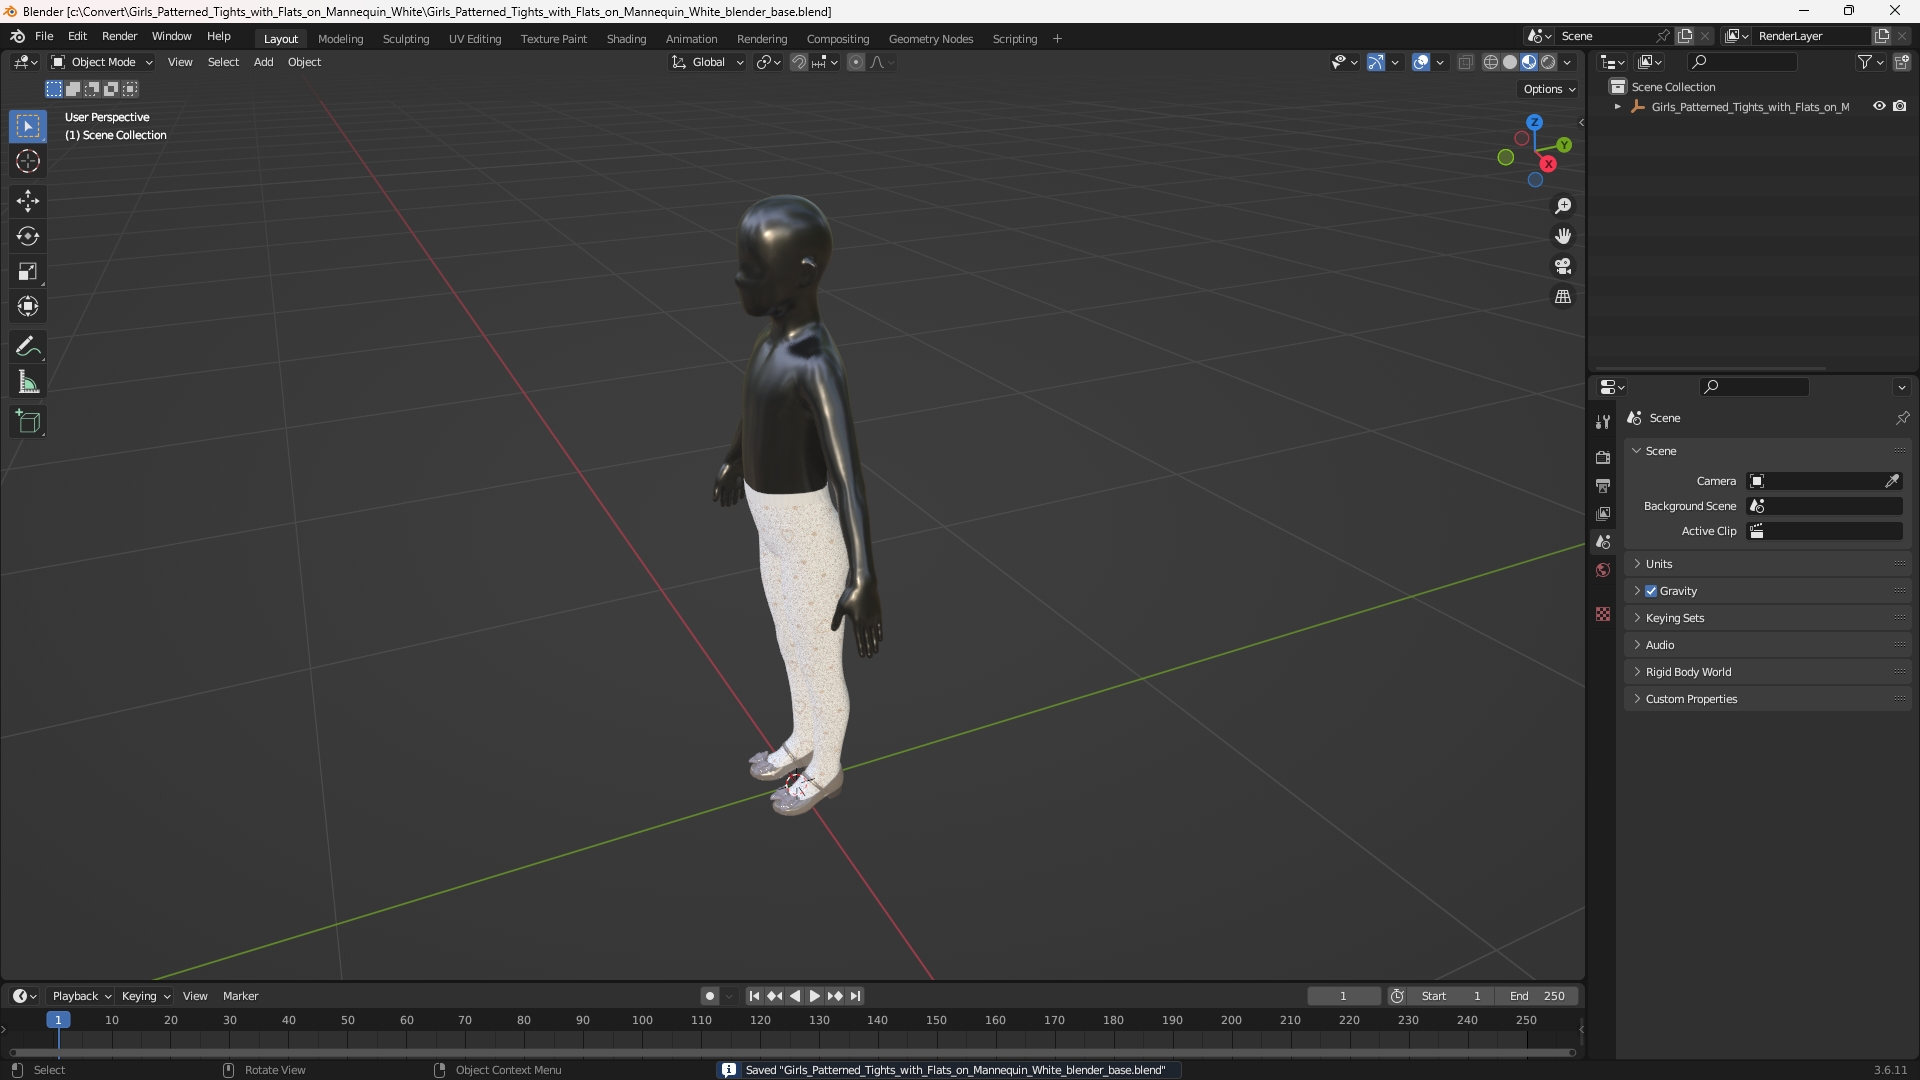Switch to rendered shading
The width and height of the screenshot is (1920, 1080).
click(1548, 62)
